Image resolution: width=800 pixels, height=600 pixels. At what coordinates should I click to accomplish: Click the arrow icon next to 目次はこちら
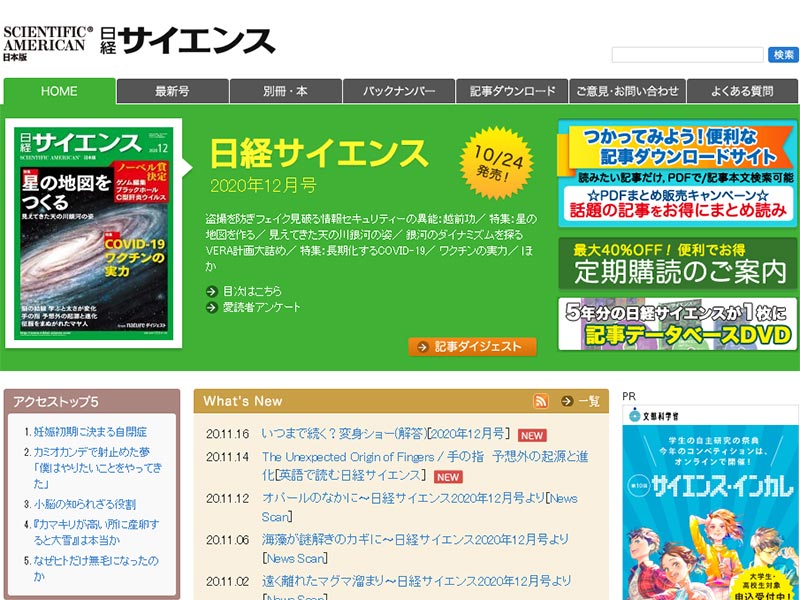point(212,291)
